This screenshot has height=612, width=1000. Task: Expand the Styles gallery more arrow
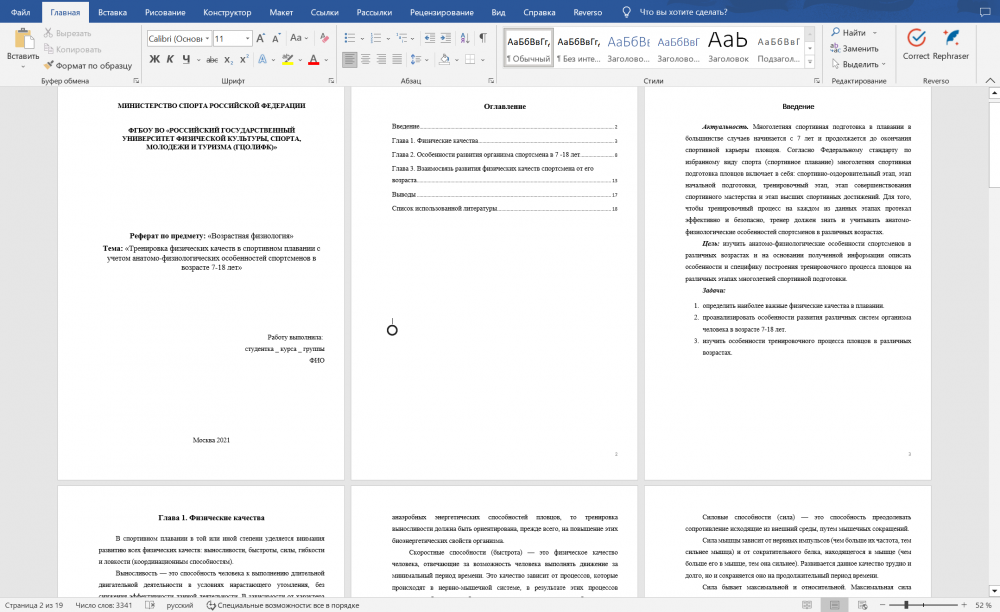[810, 62]
